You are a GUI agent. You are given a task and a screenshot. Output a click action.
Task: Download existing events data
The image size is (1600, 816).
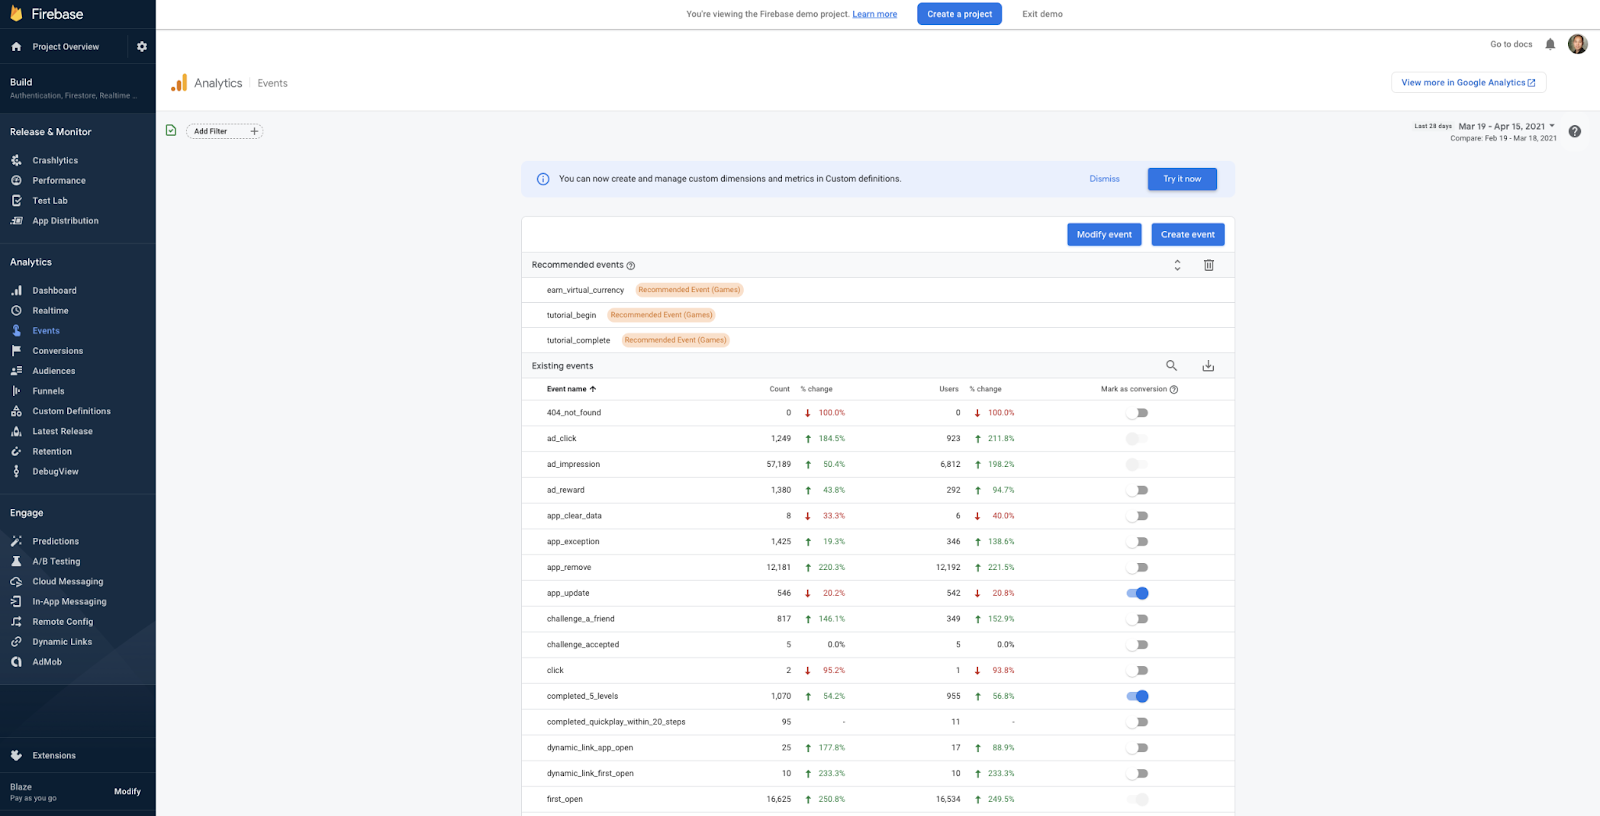point(1208,366)
